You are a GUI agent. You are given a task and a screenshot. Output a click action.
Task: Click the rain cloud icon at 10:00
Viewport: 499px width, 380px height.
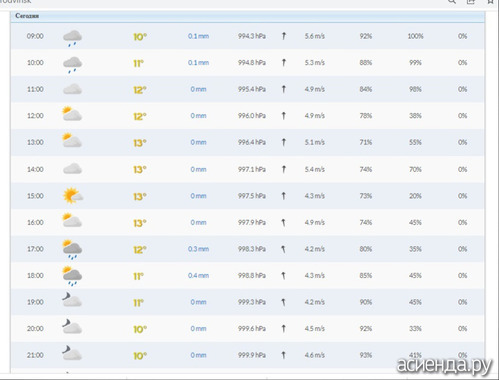[x=72, y=65]
